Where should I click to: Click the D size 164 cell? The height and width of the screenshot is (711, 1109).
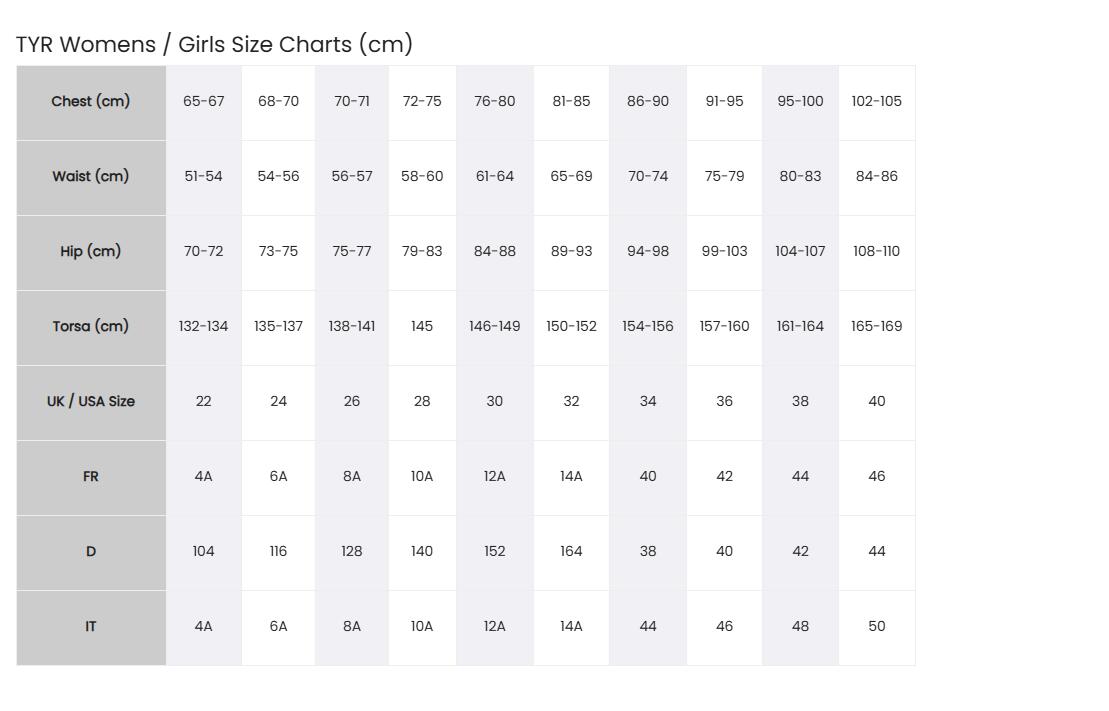pos(571,553)
